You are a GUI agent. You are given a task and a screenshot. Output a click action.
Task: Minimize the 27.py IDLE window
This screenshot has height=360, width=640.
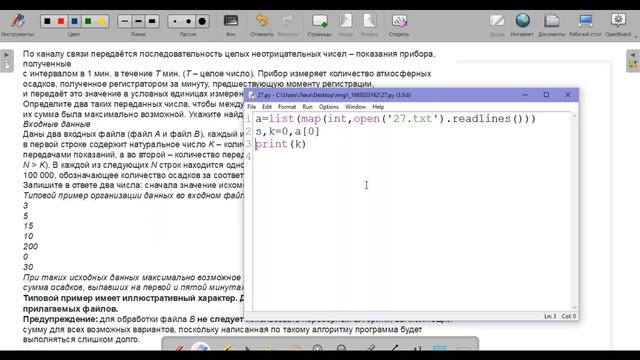(525, 95)
